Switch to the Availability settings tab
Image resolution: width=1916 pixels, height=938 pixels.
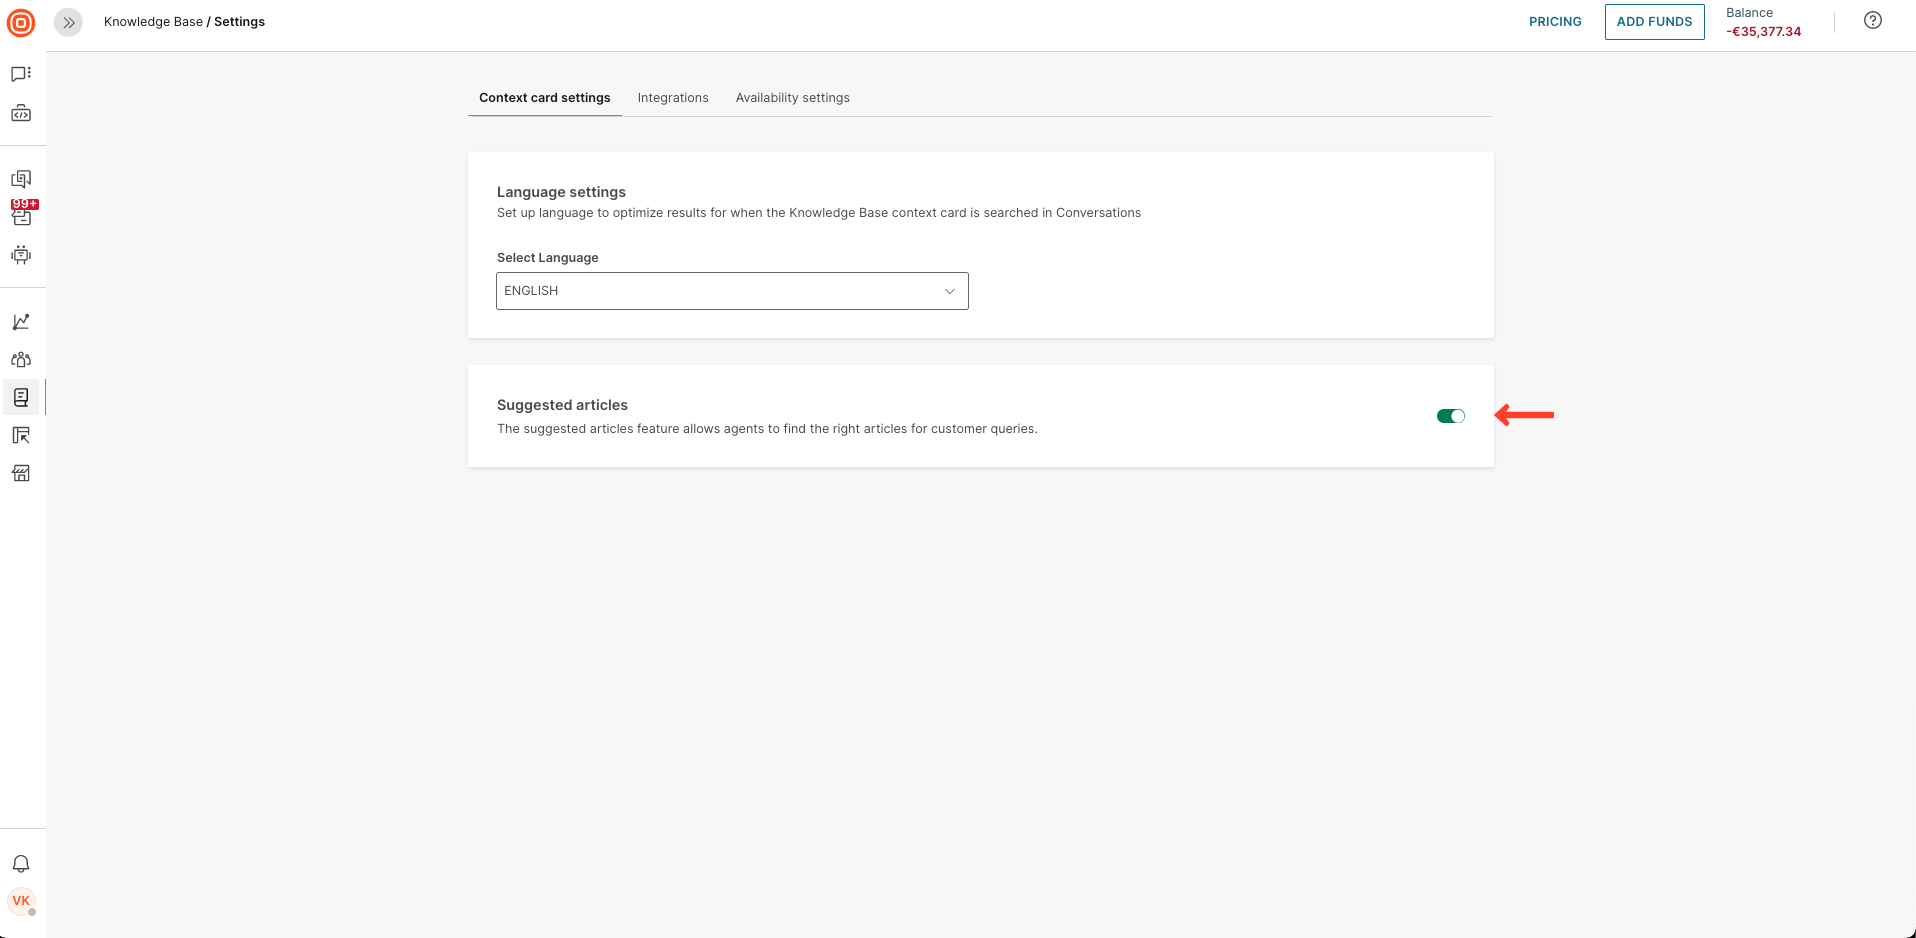[x=793, y=98]
